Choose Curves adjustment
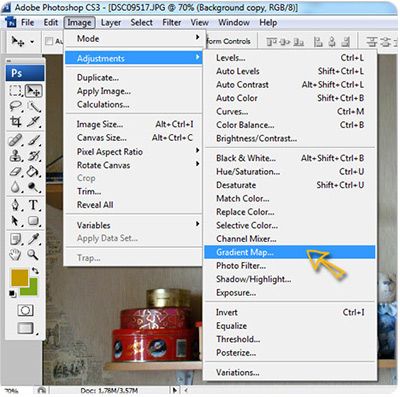This screenshot has width=400, height=397. coord(289,112)
